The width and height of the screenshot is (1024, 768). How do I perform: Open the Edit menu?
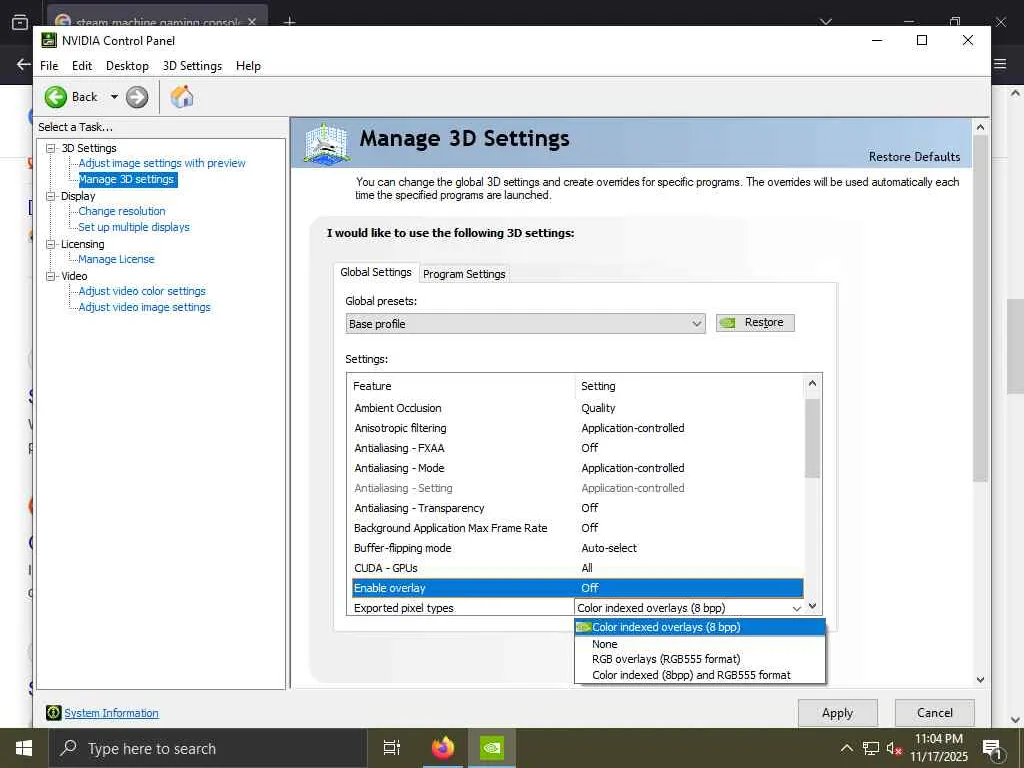[x=82, y=66]
